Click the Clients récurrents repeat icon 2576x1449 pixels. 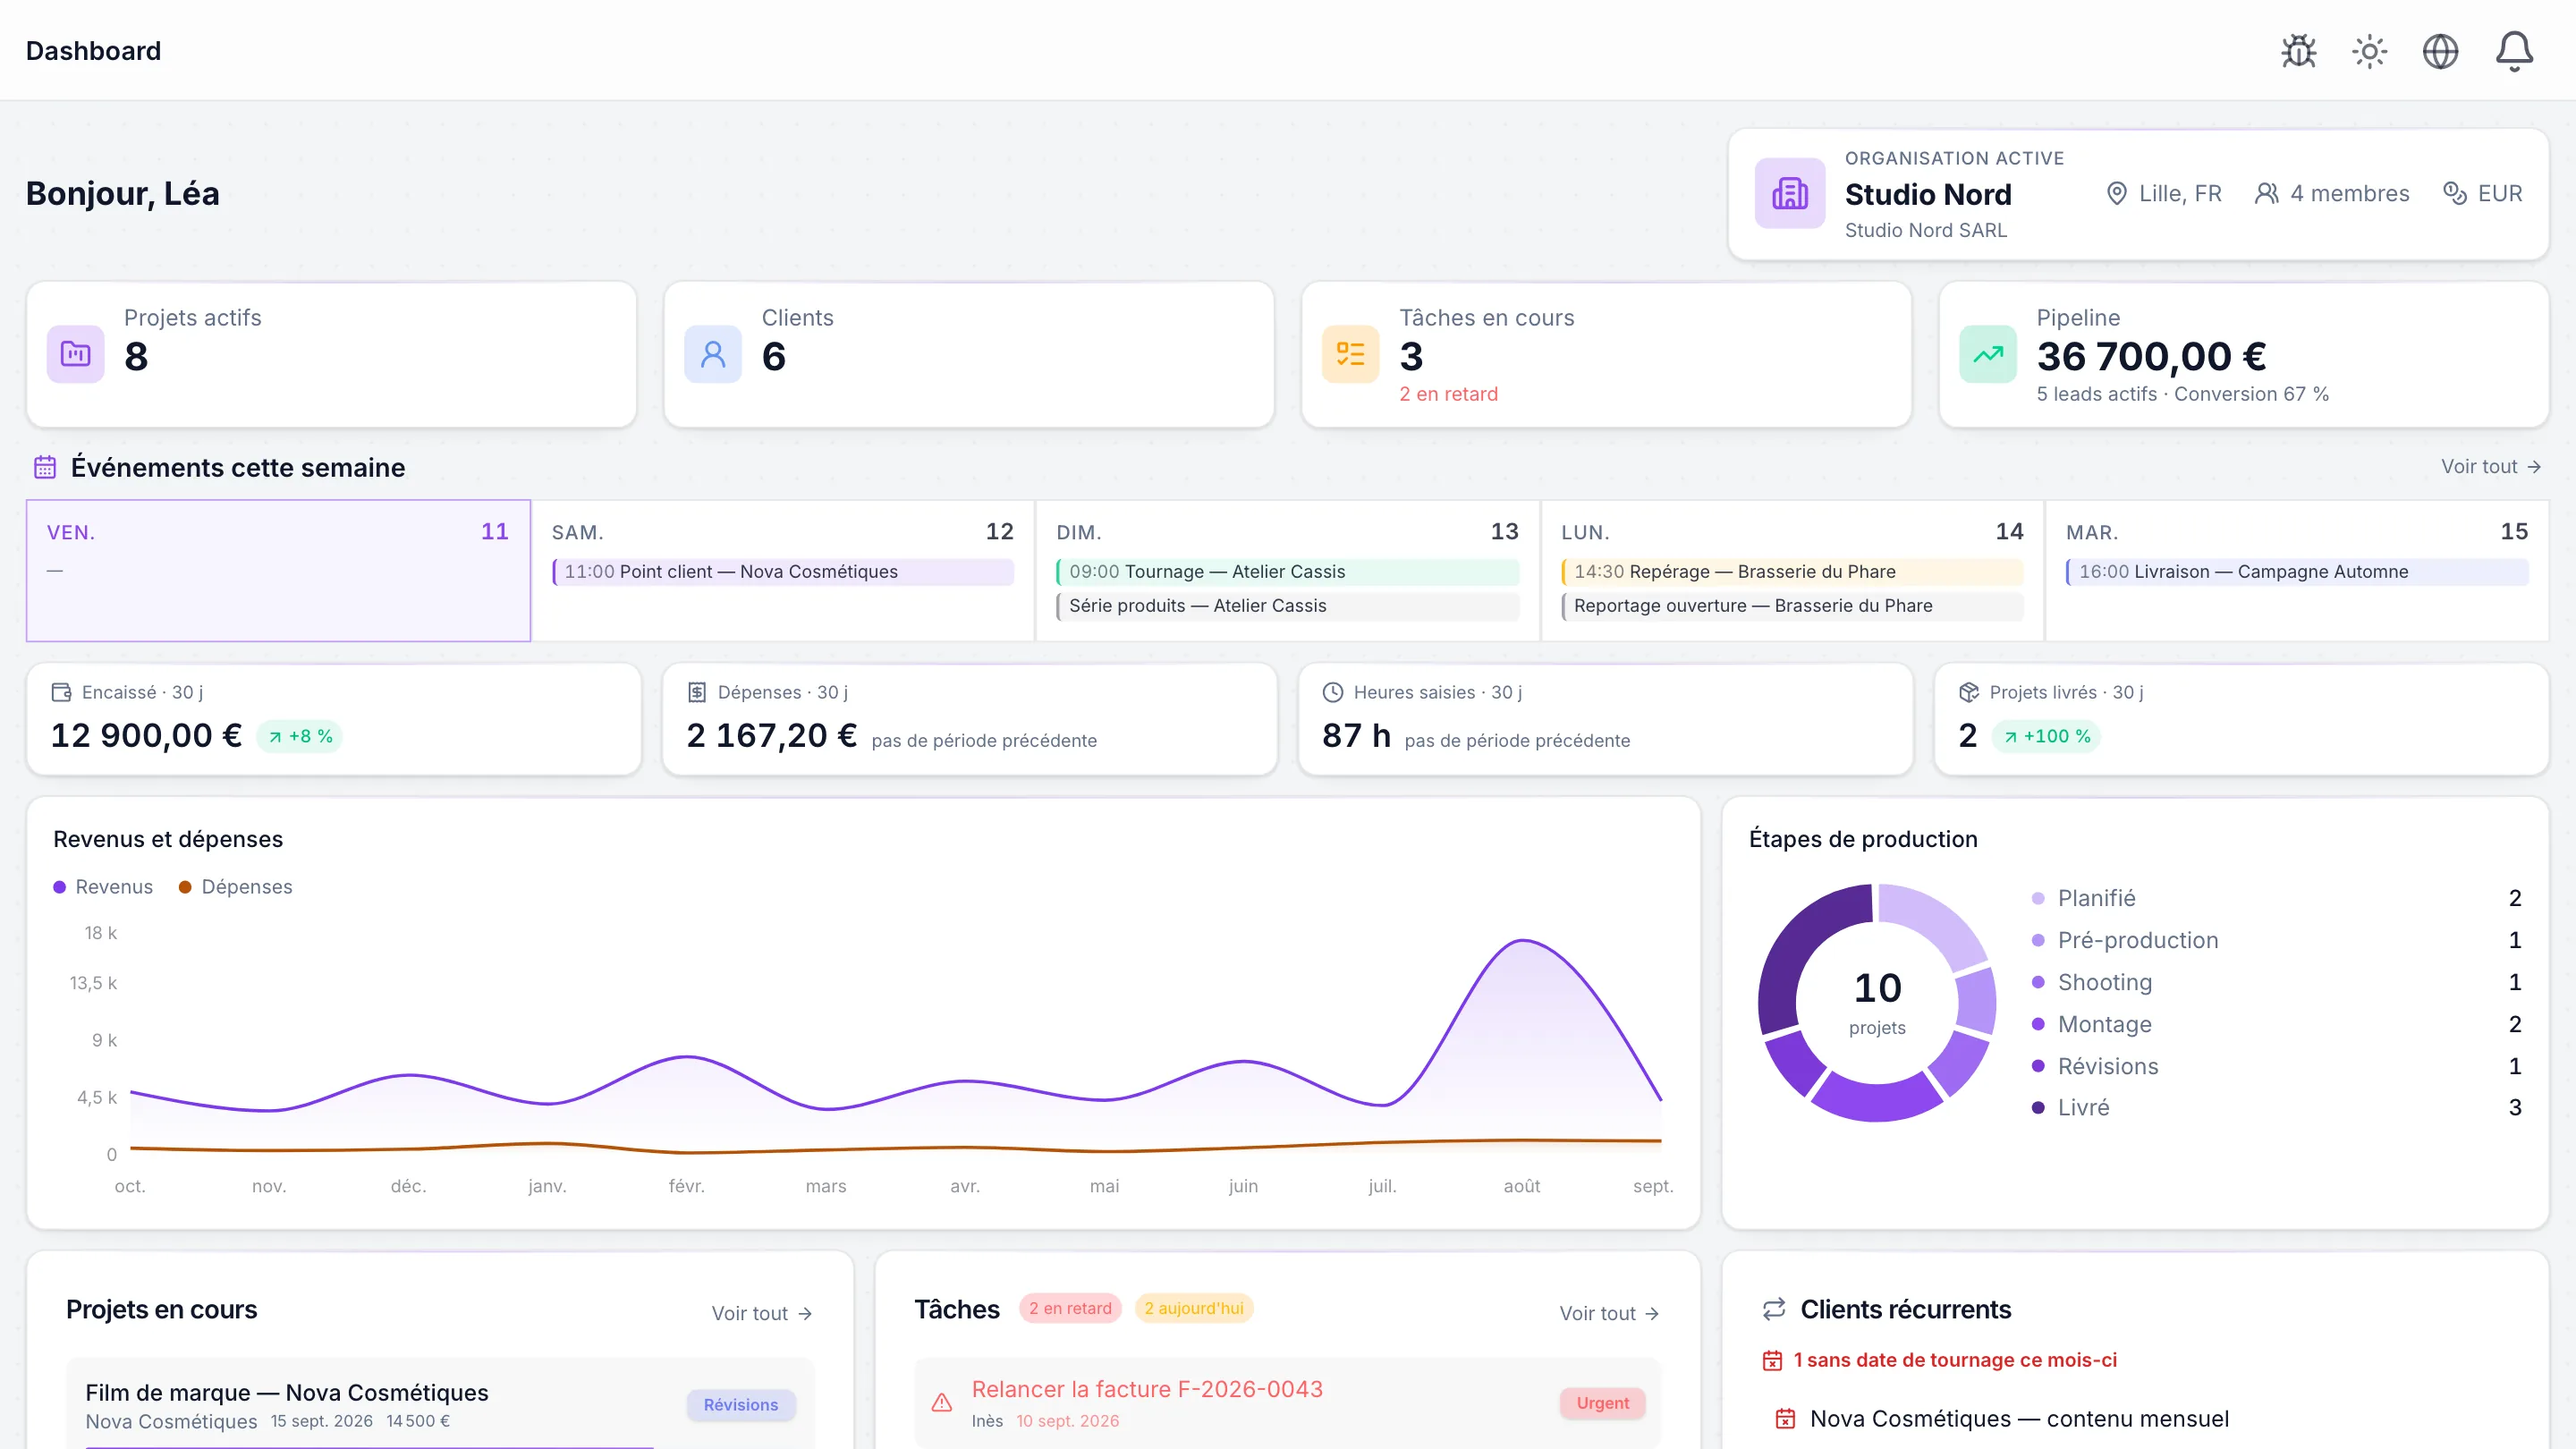pos(1774,1309)
